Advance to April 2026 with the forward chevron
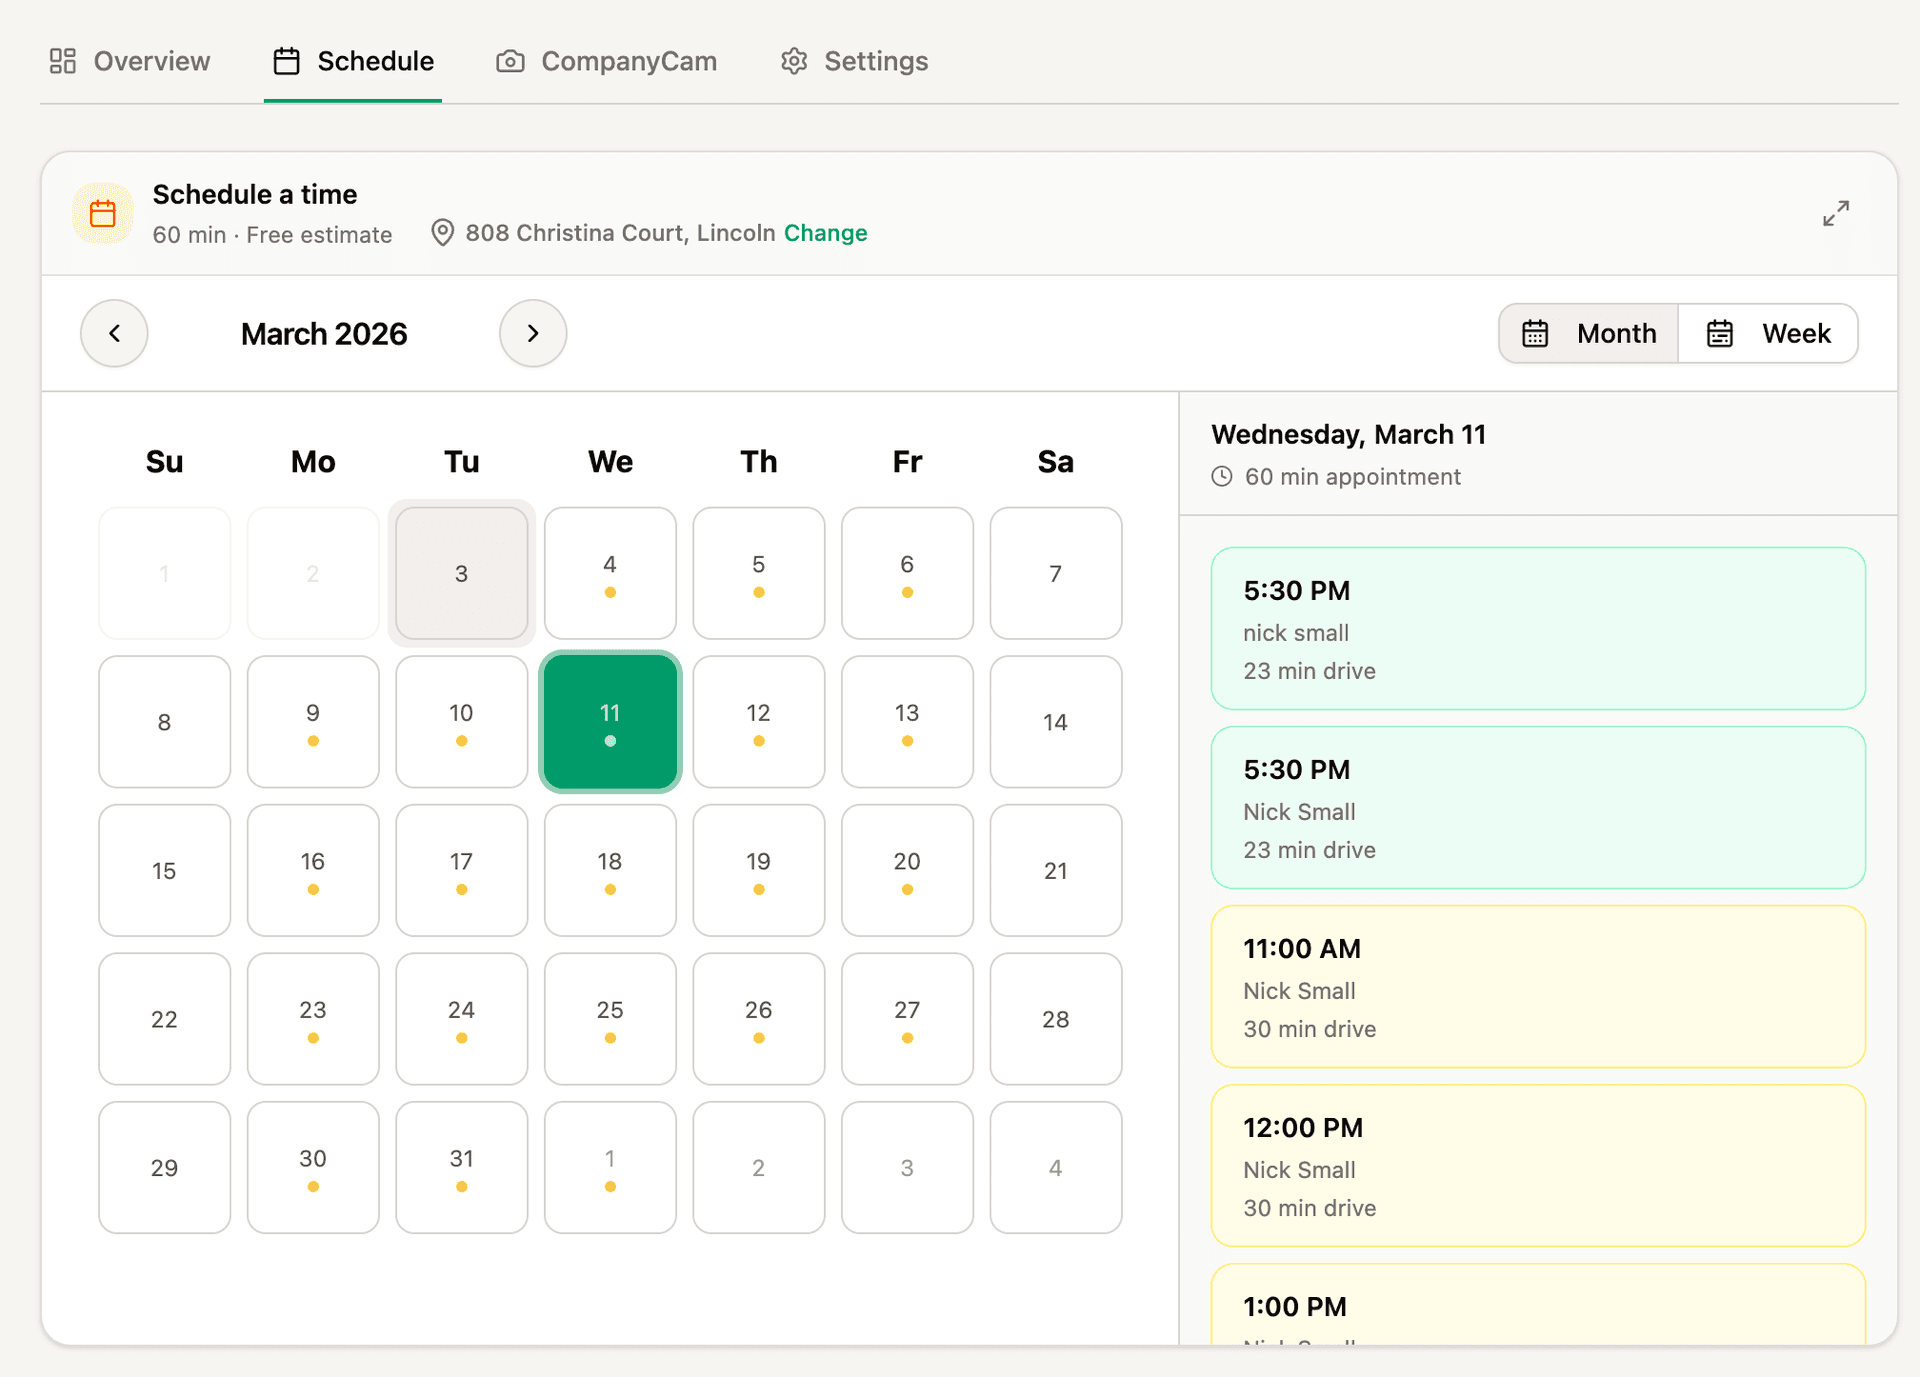1920x1377 pixels. [x=533, y=333]
